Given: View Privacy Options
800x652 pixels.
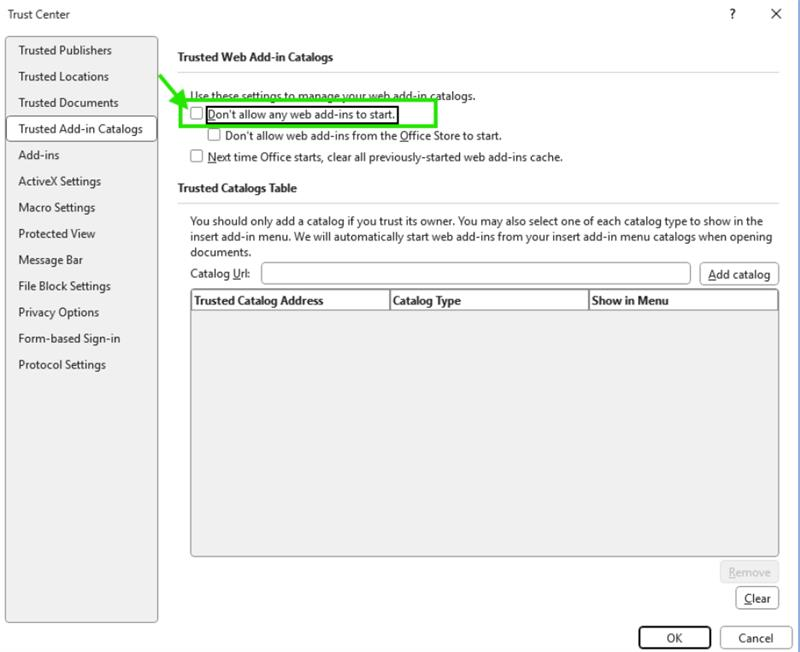Looking at the screenshot, I should click(52, 312).
